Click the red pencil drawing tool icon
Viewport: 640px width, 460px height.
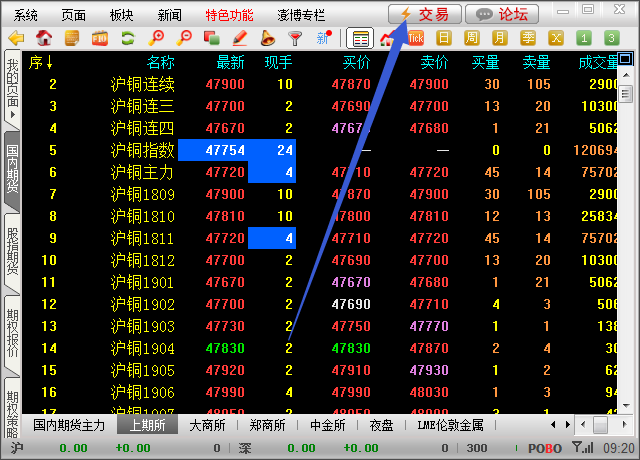[x=240, y=39]
